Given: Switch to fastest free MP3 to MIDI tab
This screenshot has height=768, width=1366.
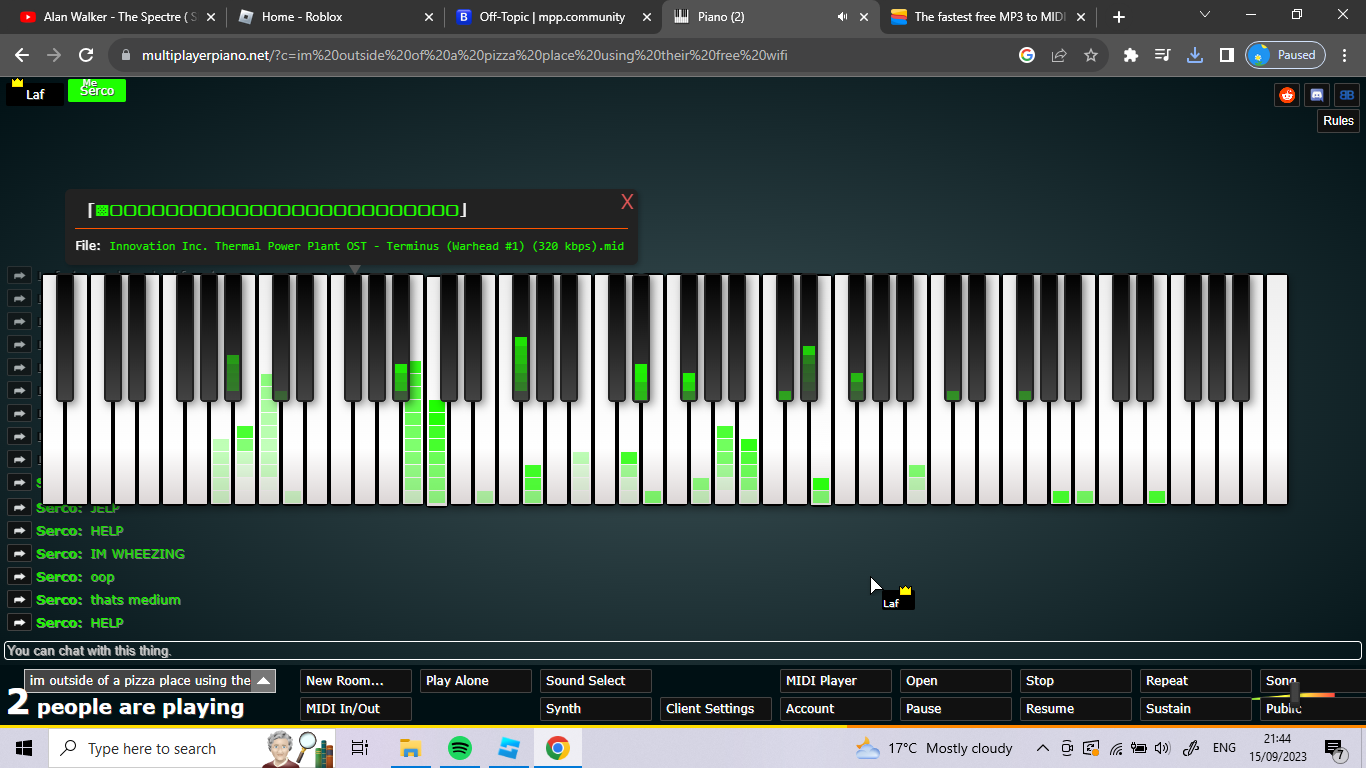Looking at the screenshot, I should [x=988, y=17].
